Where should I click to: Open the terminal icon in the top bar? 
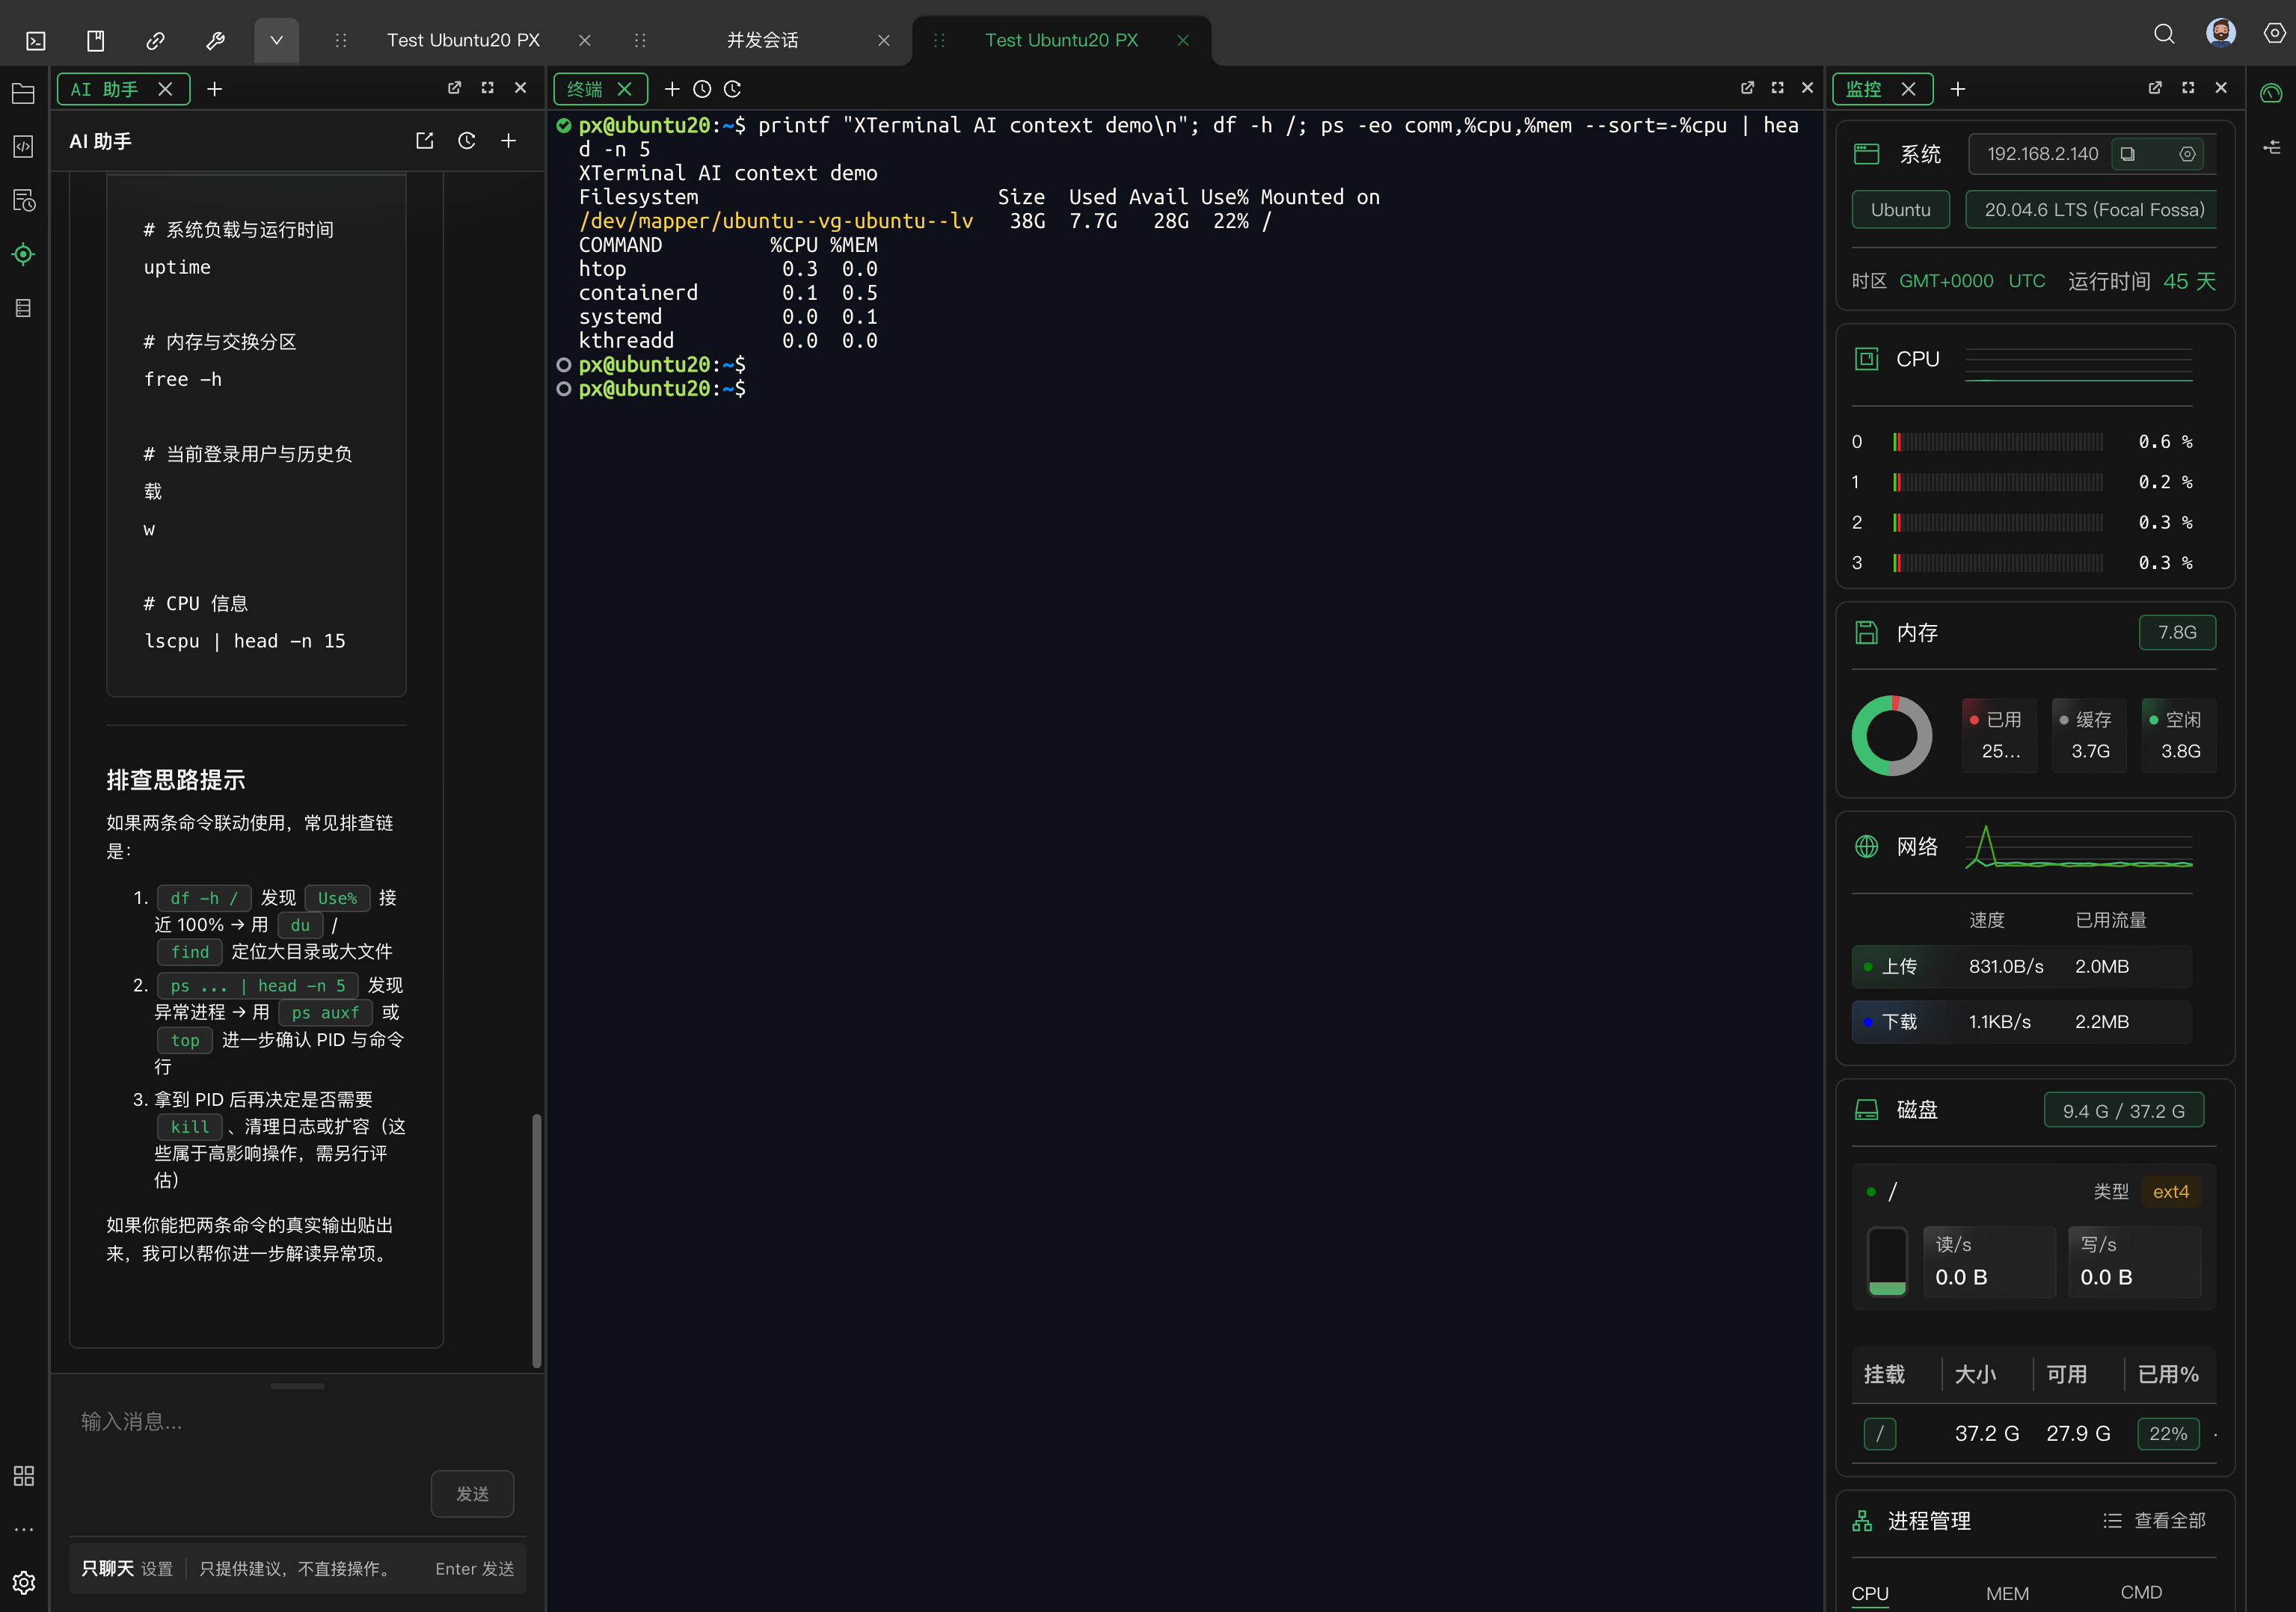tap(36, 40)
